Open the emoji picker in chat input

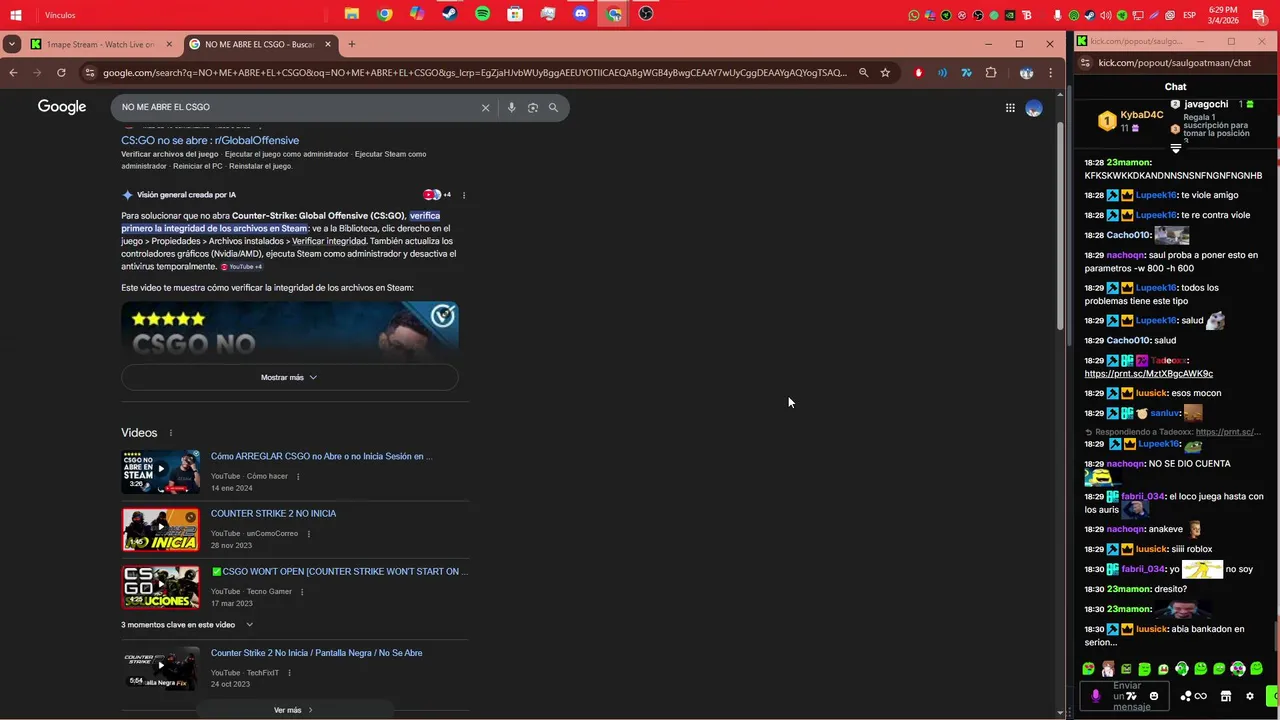coord(1154,696)
